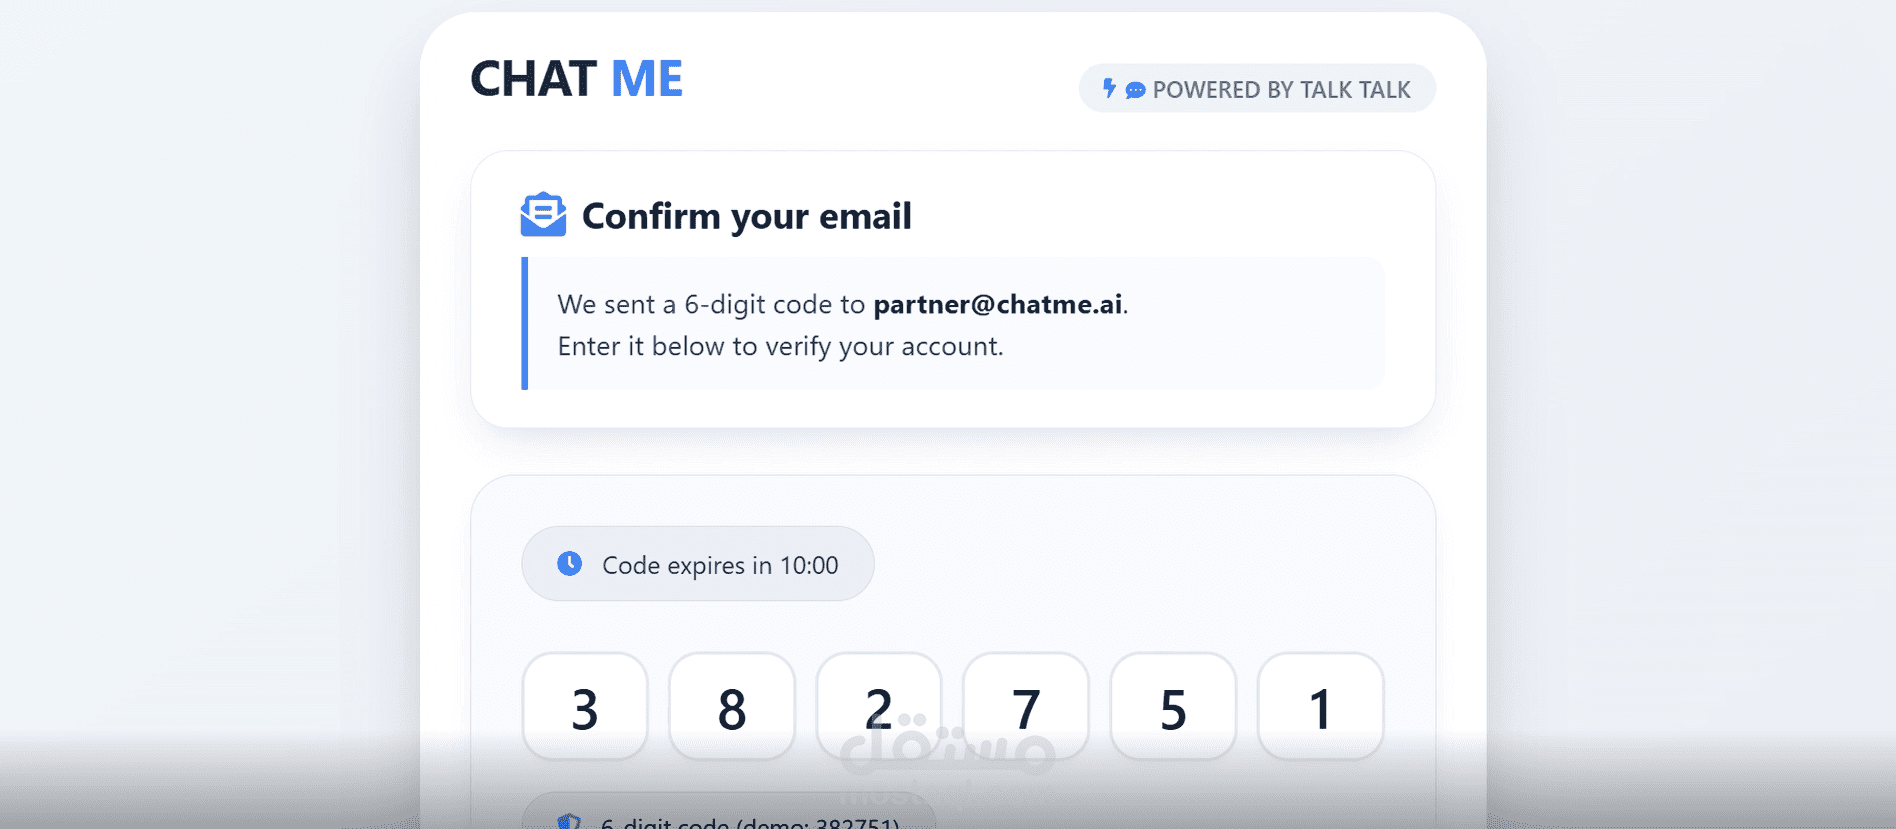Click the 6-digit code demo hint text
1896x829 pixels.
pyautogui.click(x=750, y=823)
